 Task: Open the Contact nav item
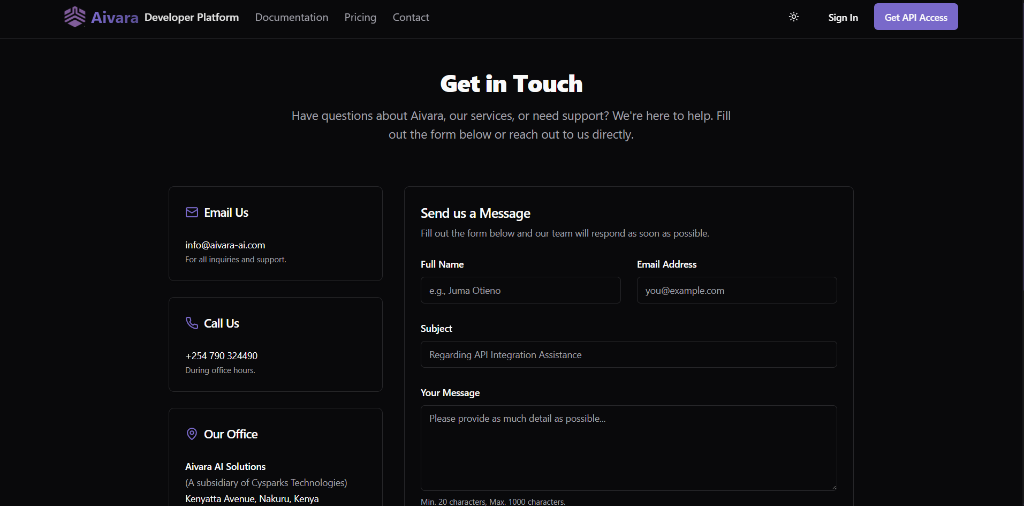[x=411, y=18]
